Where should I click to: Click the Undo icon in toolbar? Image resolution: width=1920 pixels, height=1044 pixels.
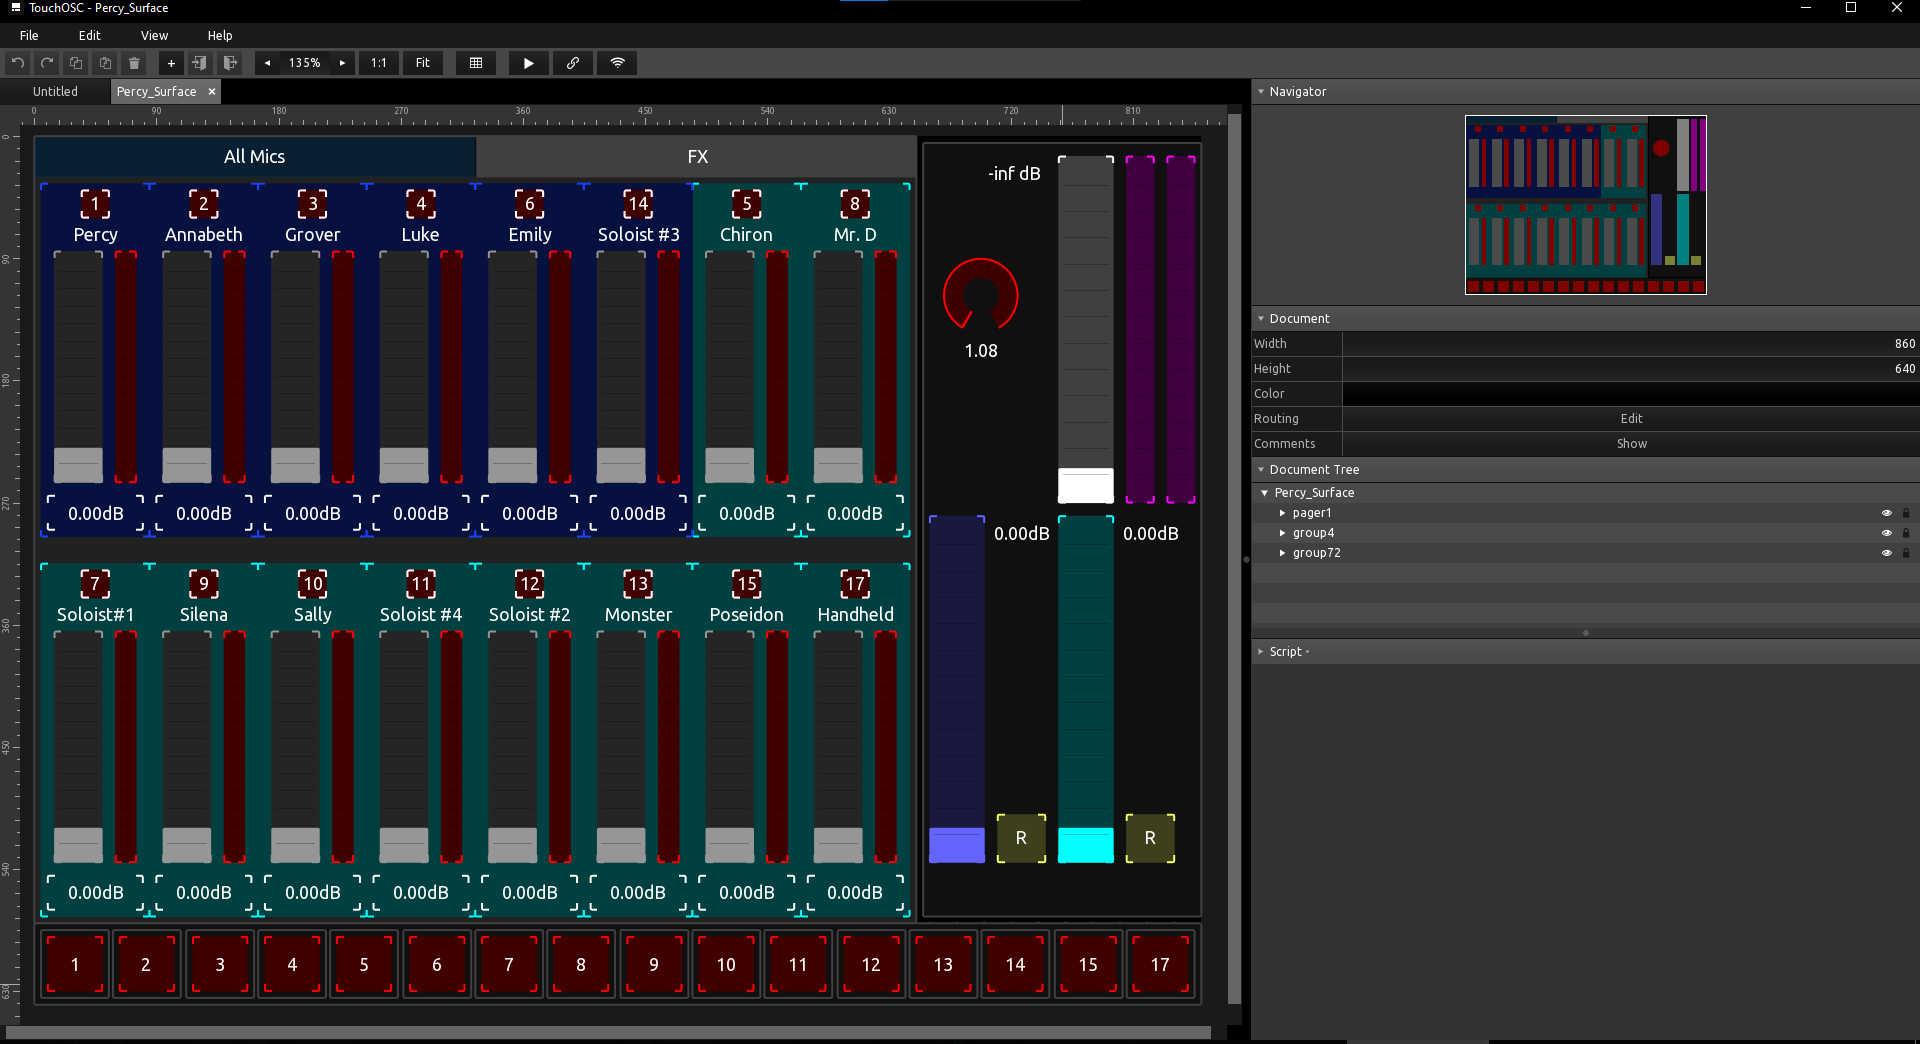18,63
